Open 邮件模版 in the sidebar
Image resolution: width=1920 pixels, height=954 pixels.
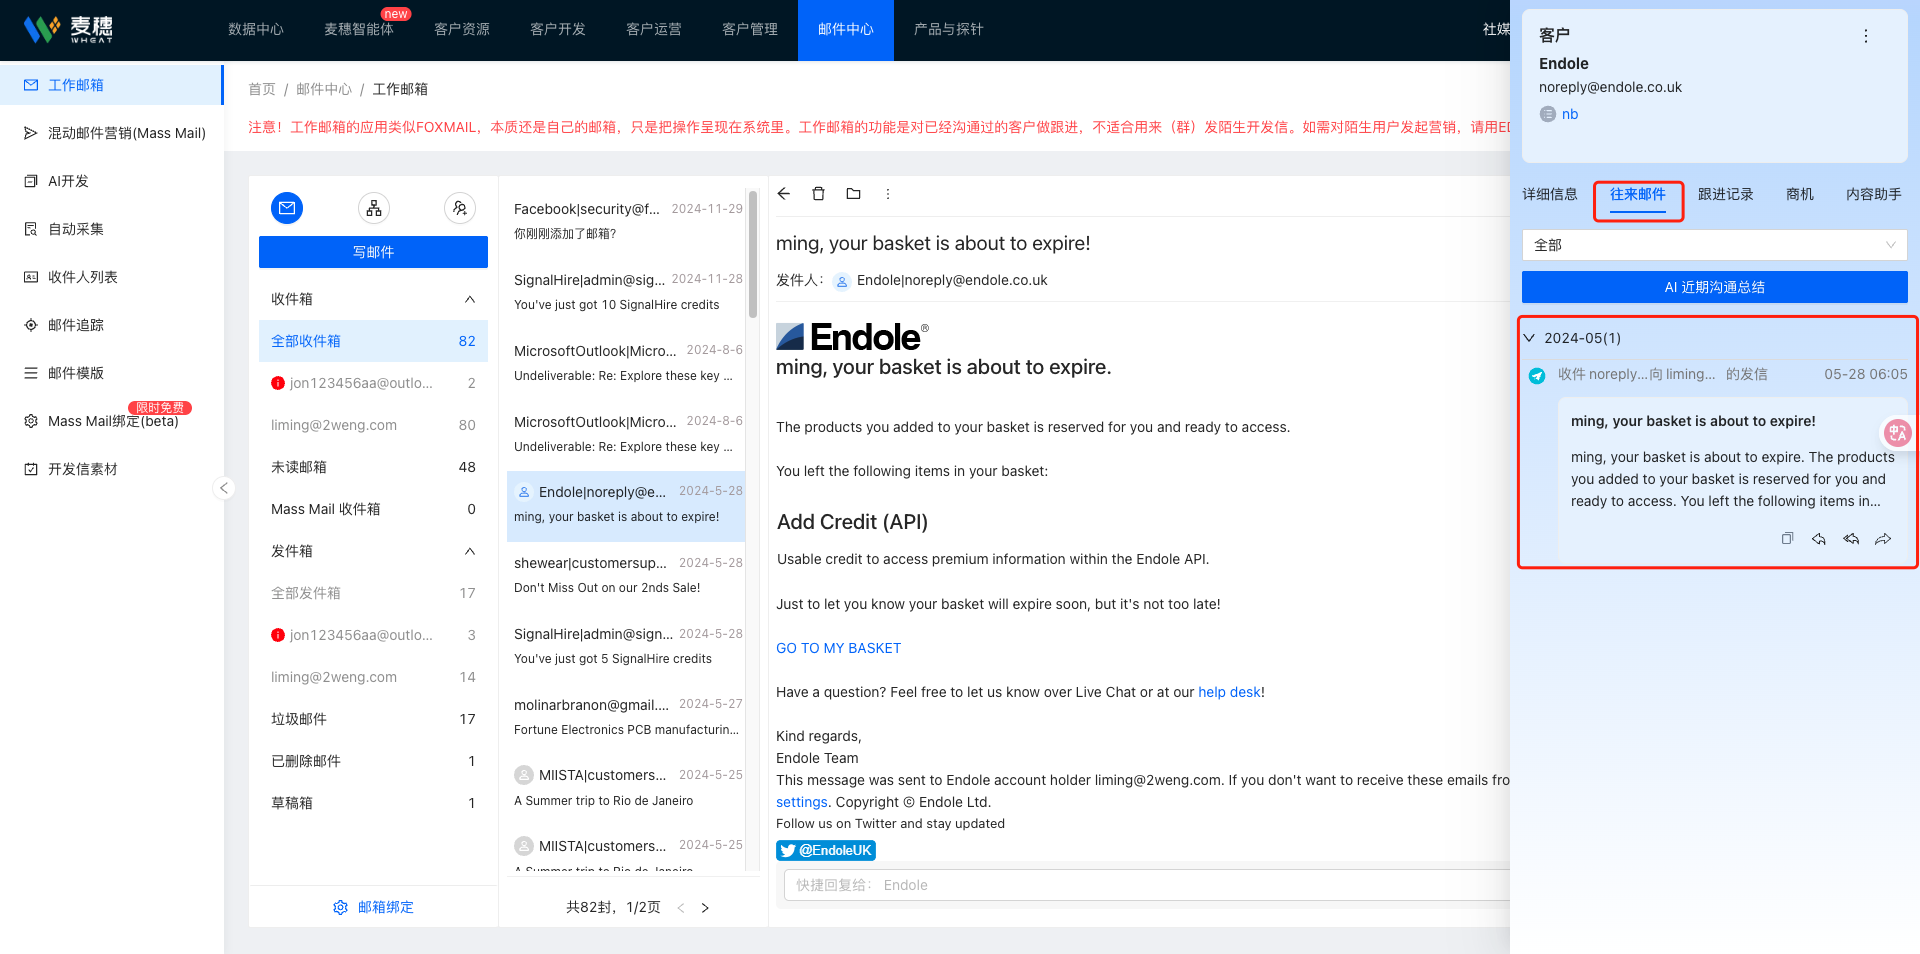pos(111,373)
